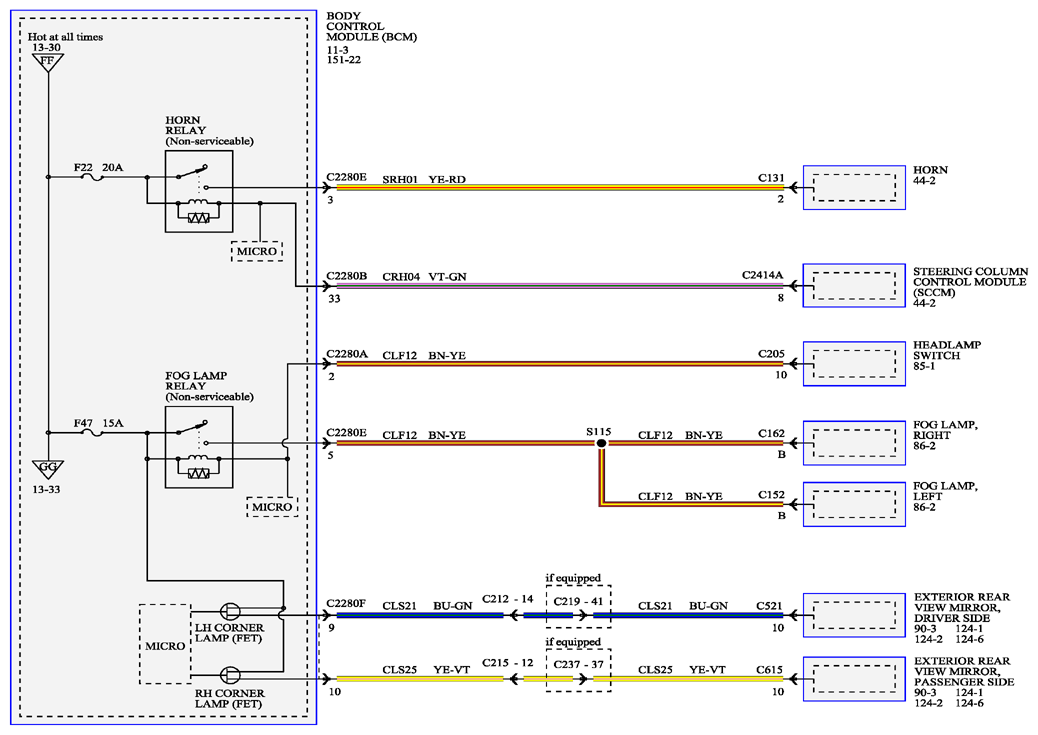Click the GG triangle symbol
Screen dimensions: 1038x735
pyautogui.click(x=48, y=469)
